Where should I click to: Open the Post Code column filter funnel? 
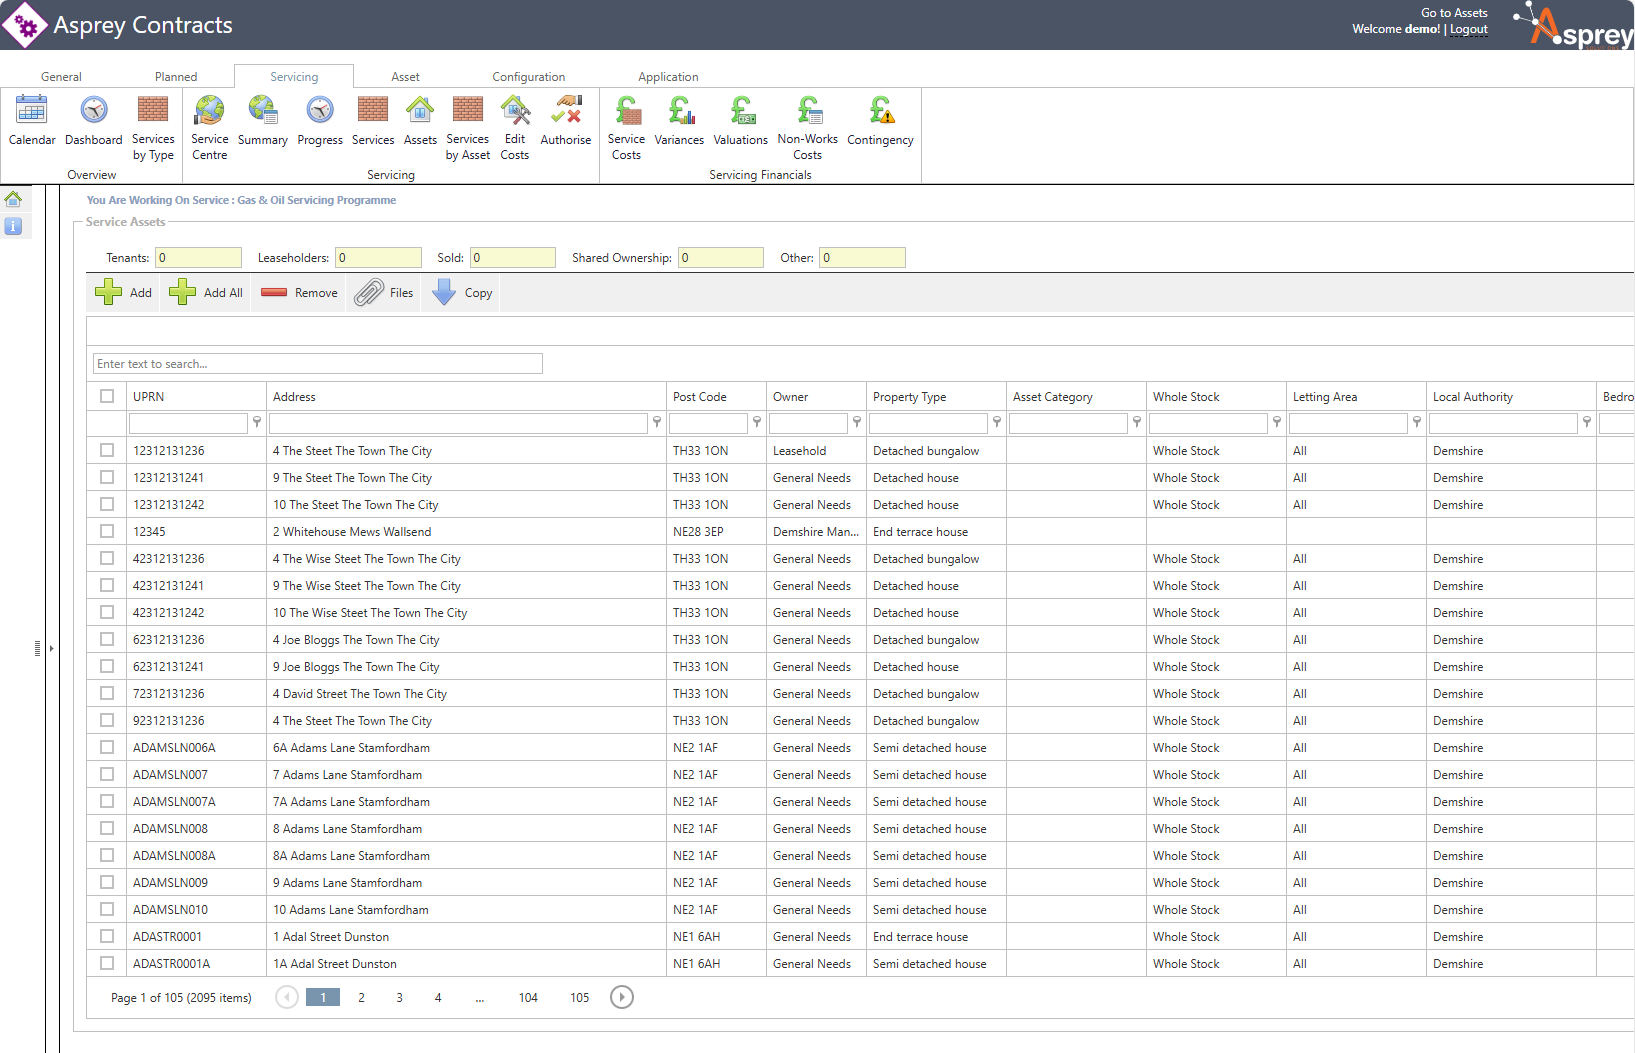point(757,423)
